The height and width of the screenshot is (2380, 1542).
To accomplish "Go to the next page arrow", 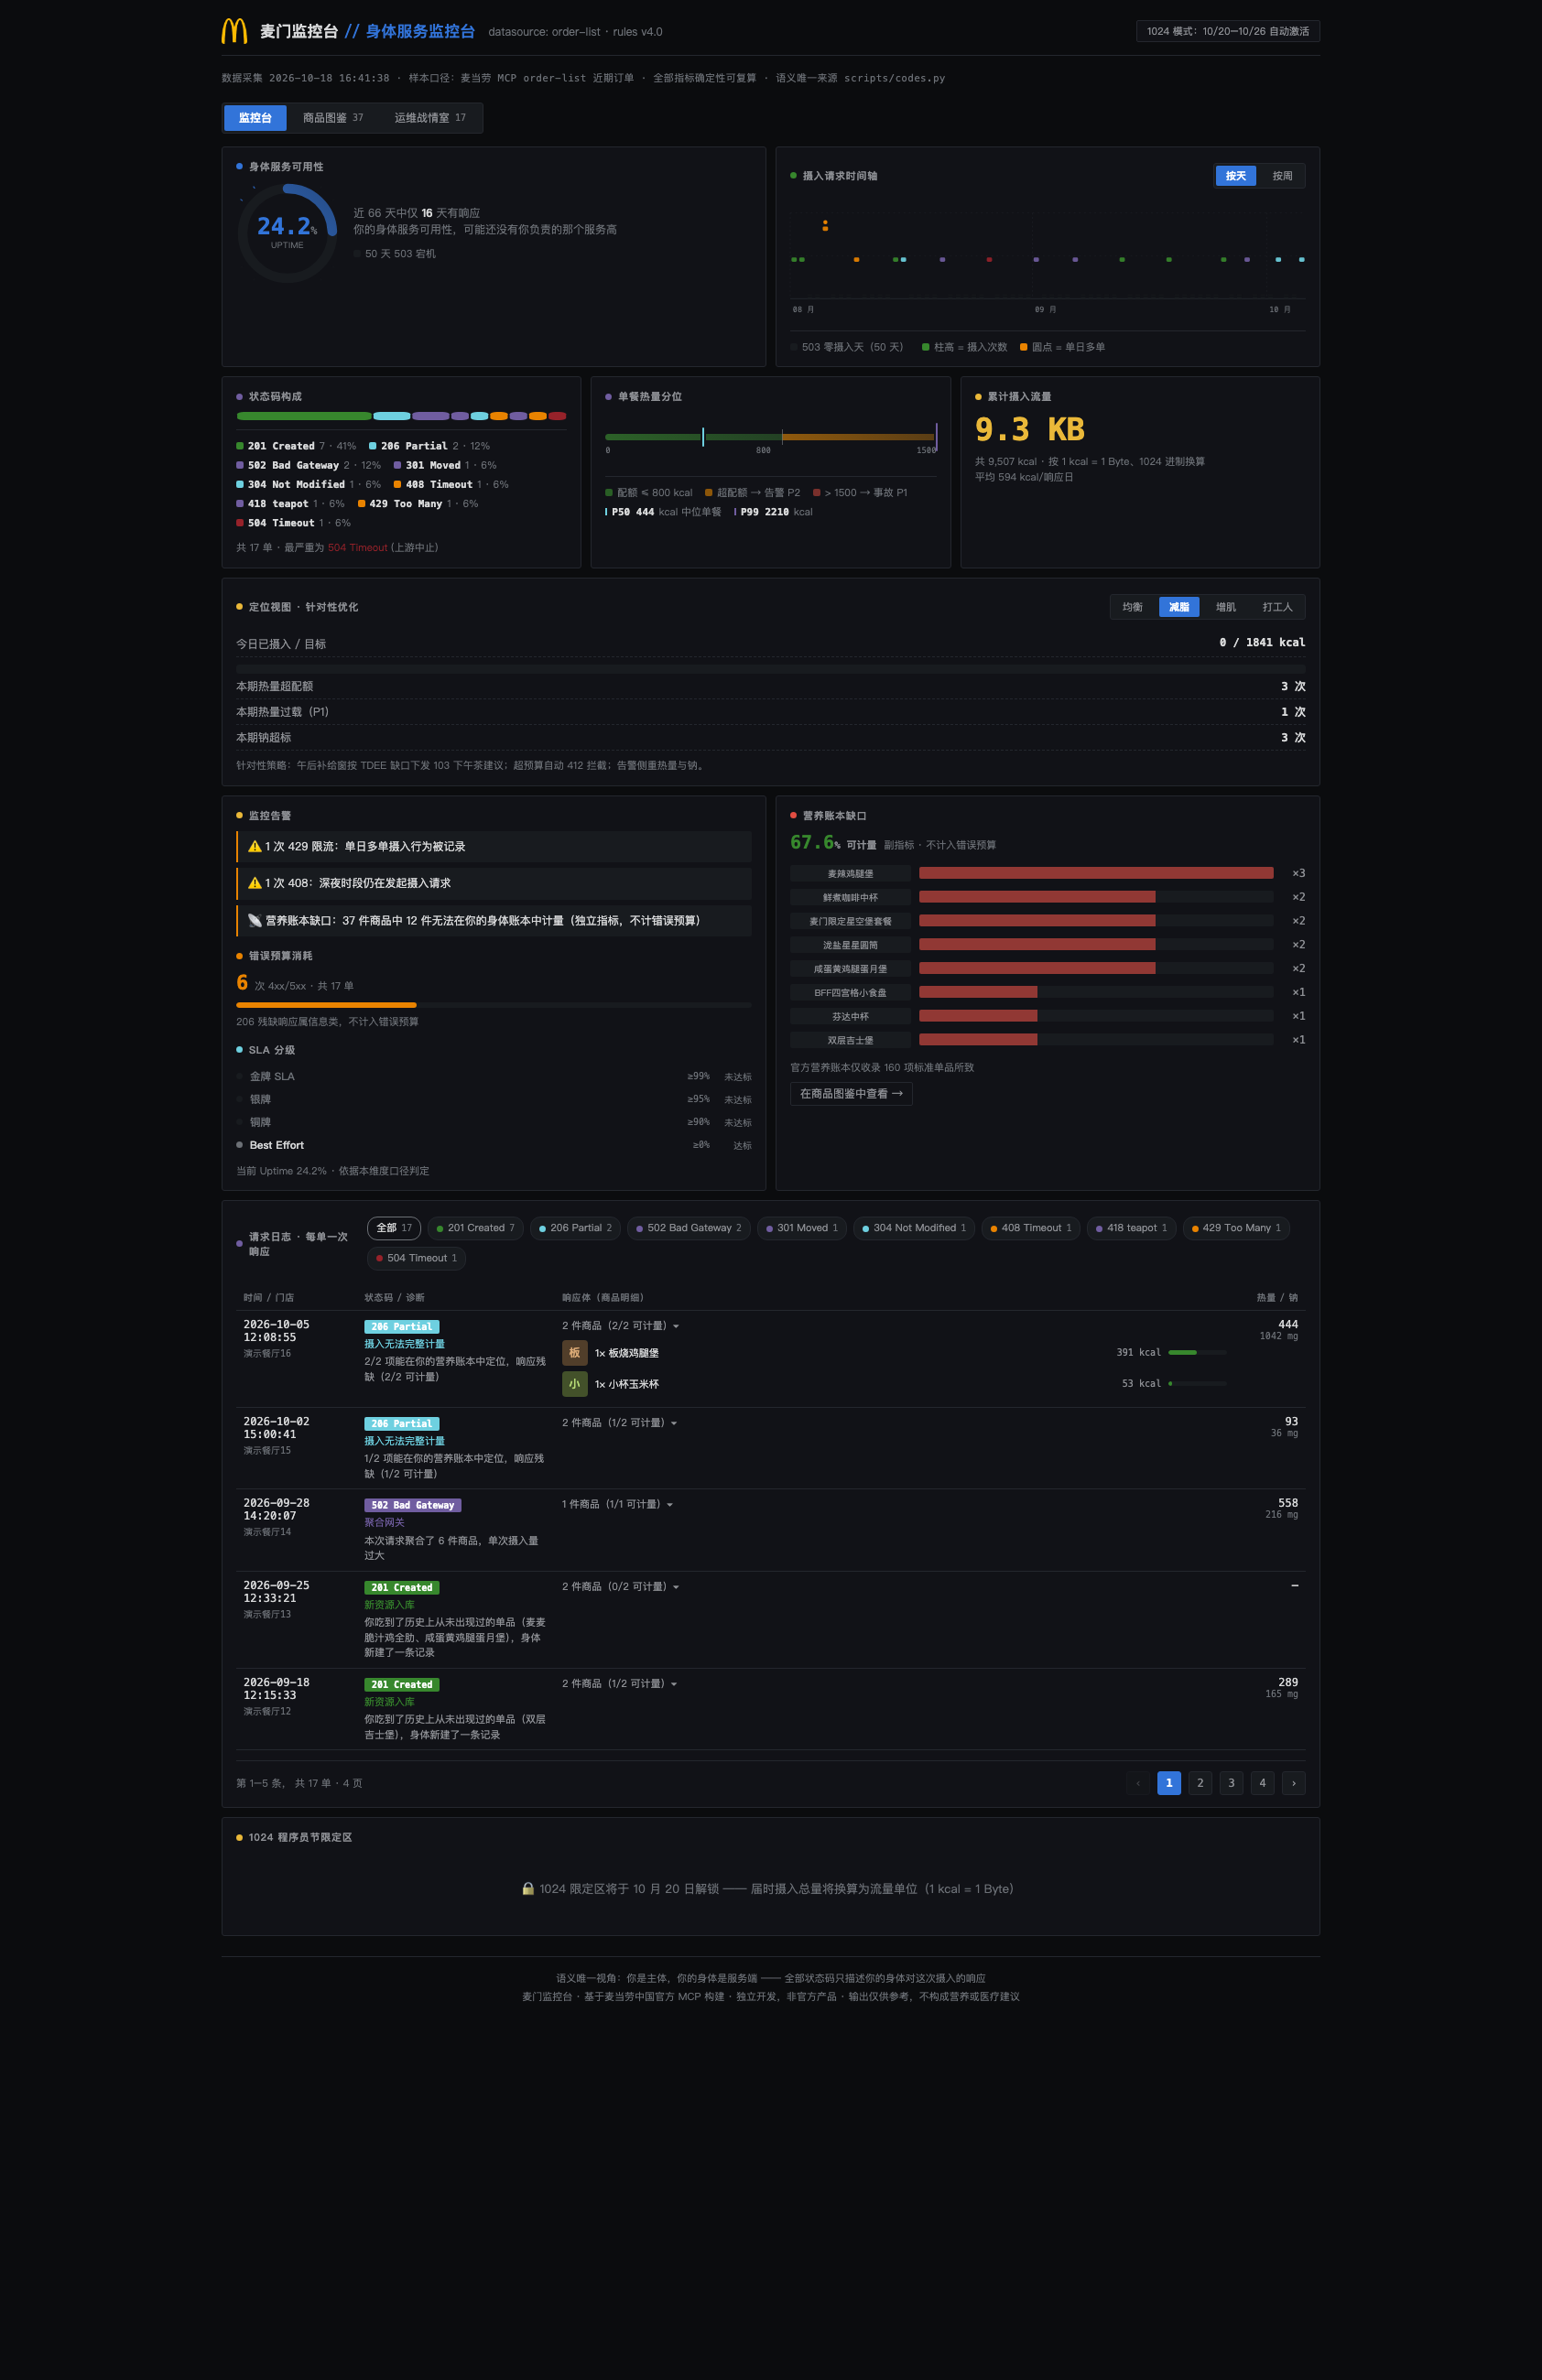I will point(1293,1782).
